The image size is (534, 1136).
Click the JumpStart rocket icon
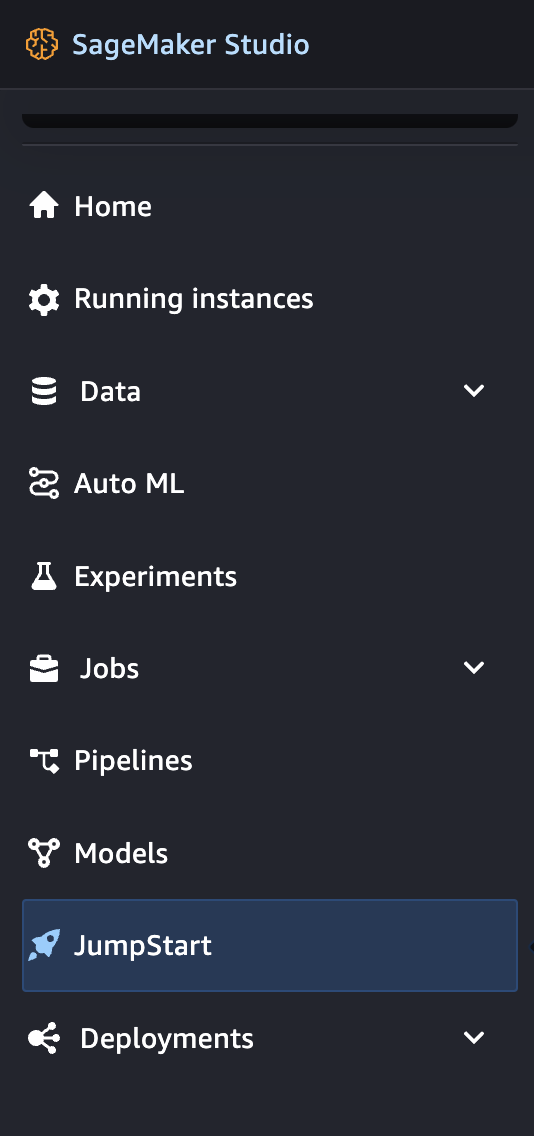43,945
